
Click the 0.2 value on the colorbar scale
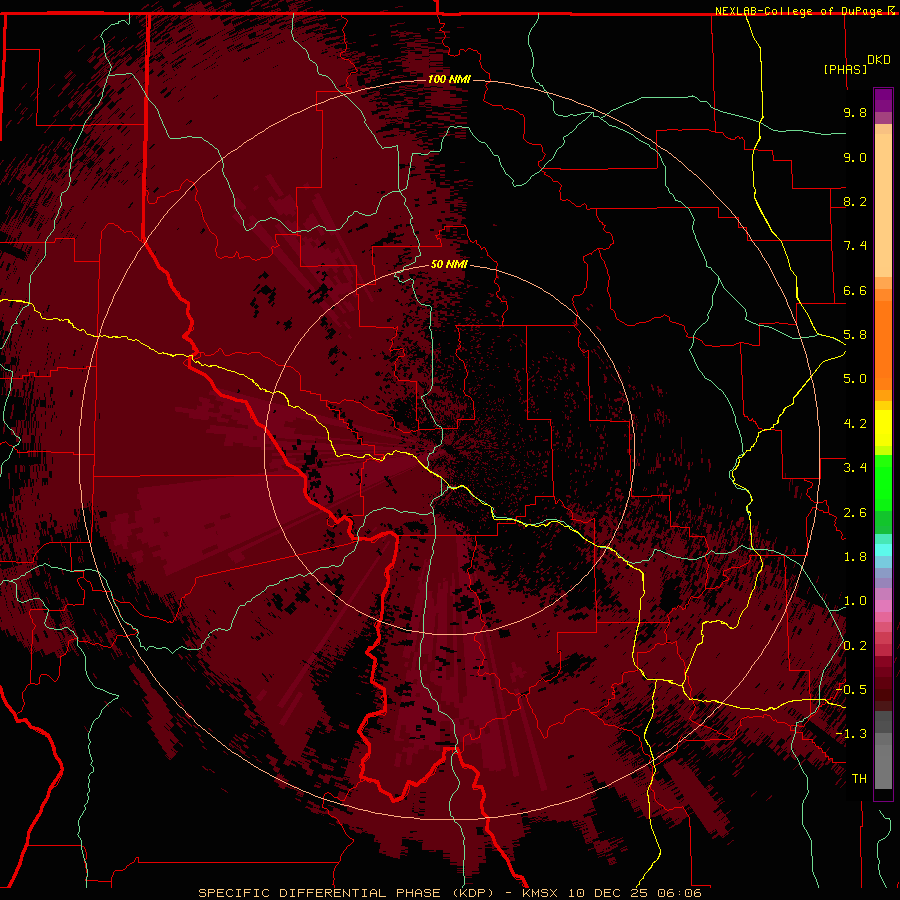pyautogui.click(x=855, y=646)
